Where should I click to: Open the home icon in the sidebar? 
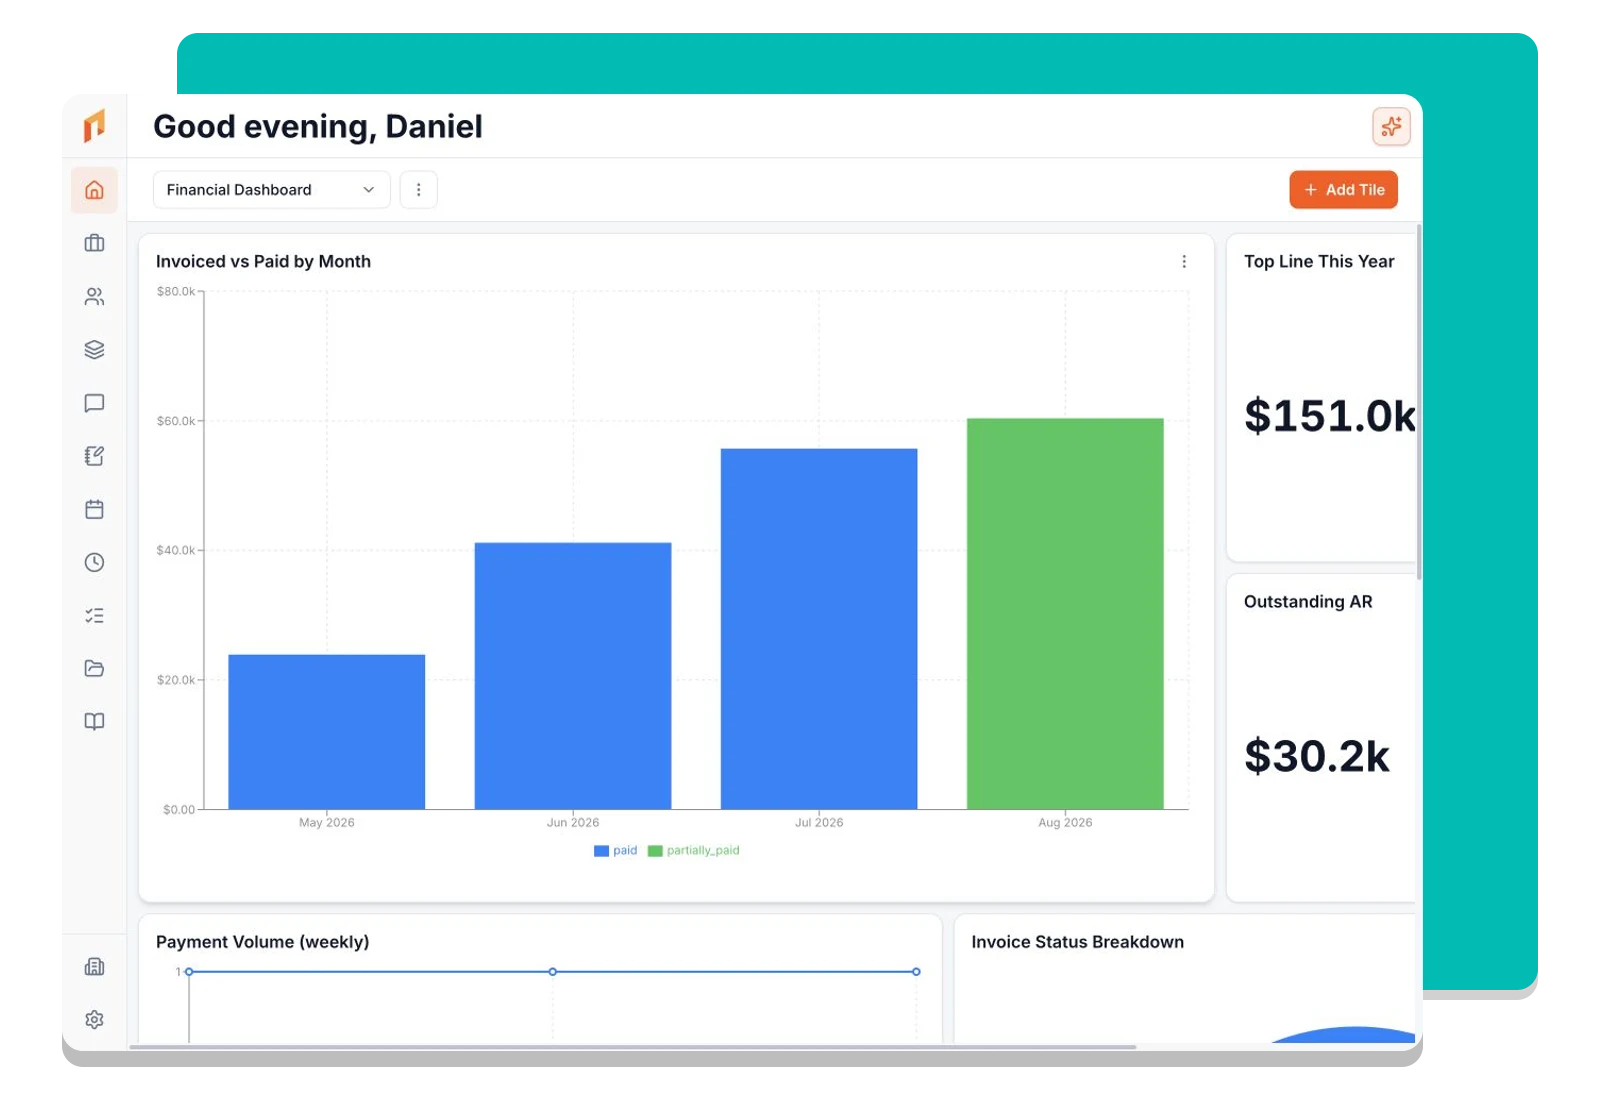click(94, 190)
